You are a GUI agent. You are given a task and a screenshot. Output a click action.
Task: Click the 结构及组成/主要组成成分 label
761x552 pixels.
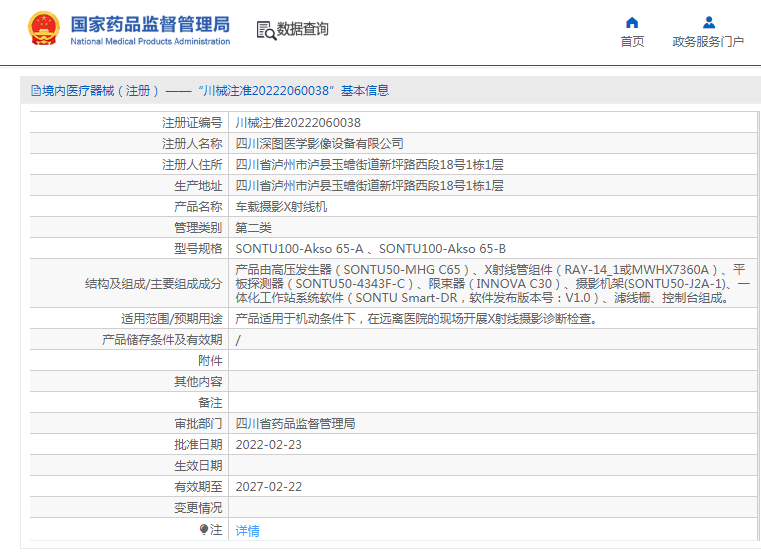(x=153, y=284)
